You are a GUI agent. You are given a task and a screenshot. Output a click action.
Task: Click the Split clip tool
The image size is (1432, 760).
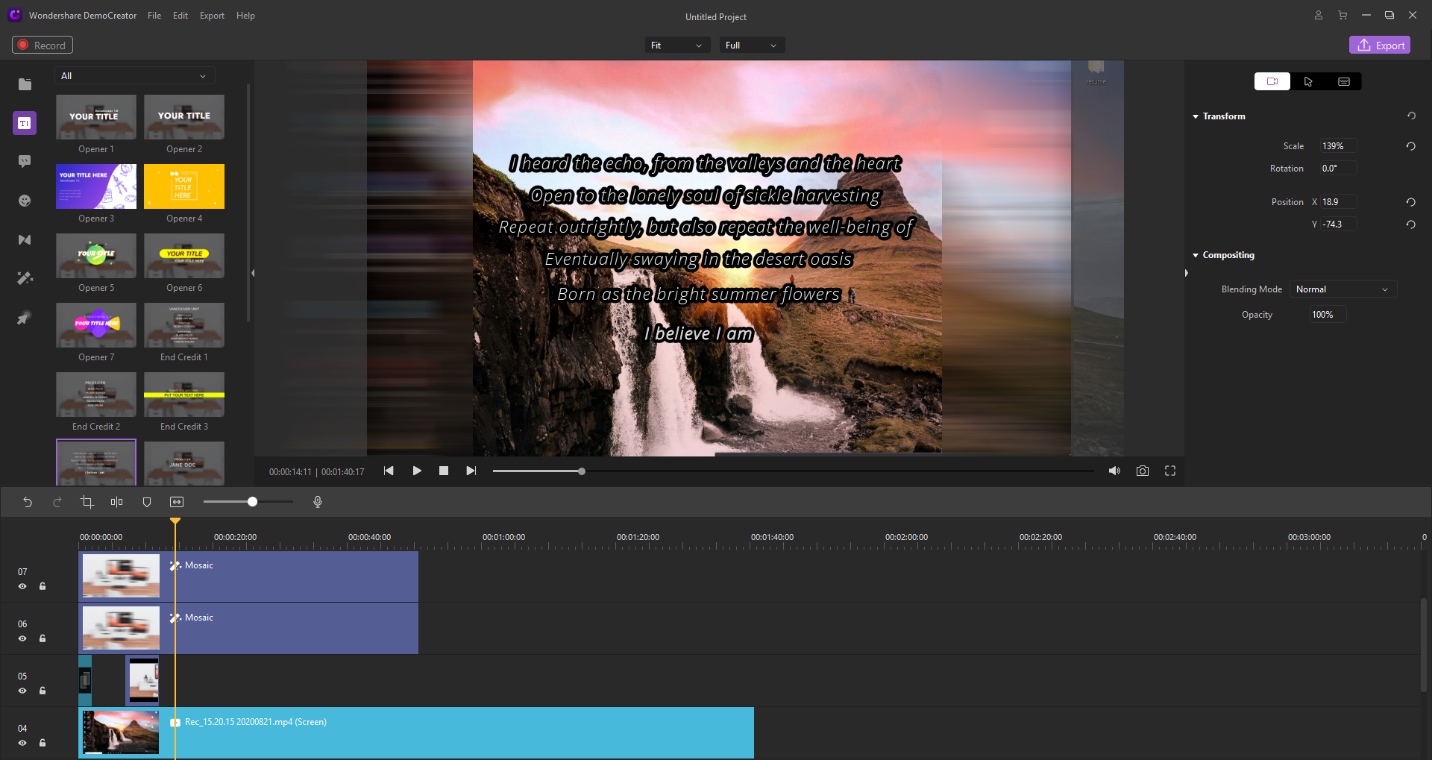117,502
